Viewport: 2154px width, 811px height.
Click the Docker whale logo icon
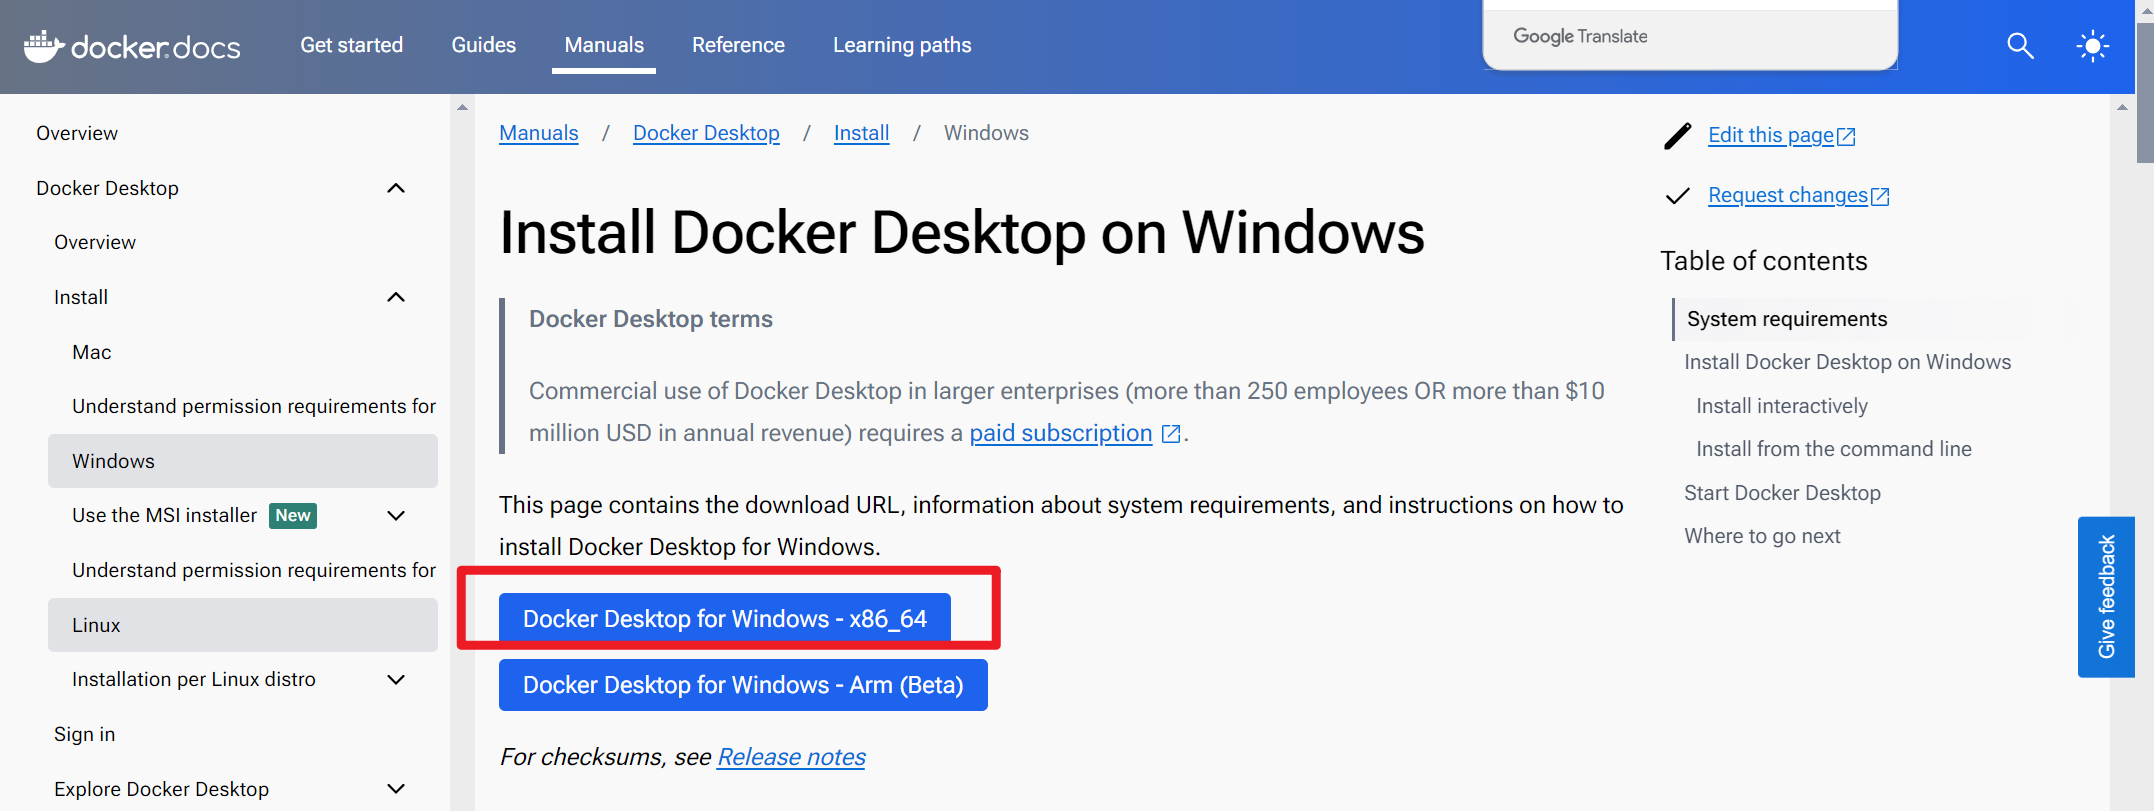(x=43, y=46)
